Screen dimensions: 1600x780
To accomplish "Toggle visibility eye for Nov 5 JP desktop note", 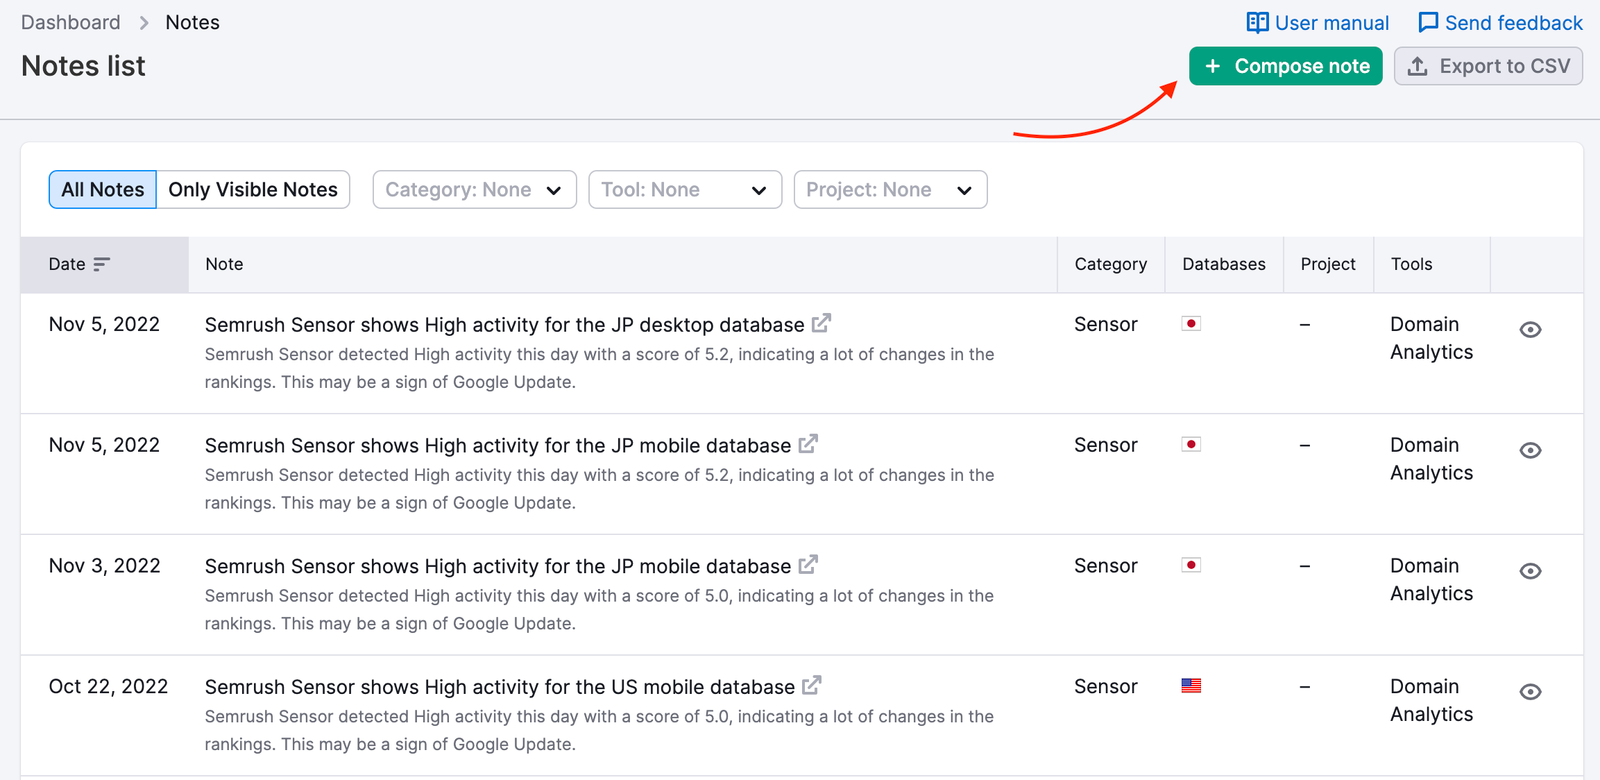I will 1530,330.
